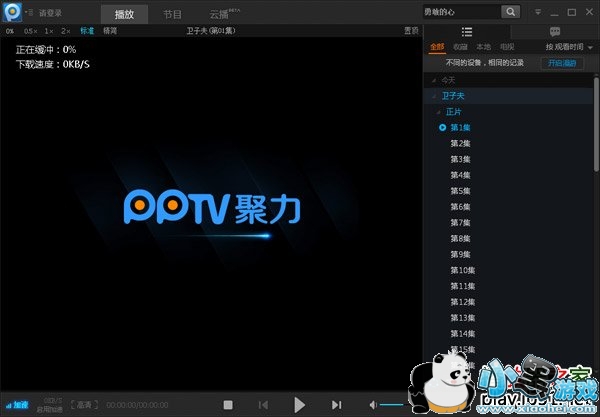The image size is (600, 417).
Task: Switch to the 节目 tab
Action: pyautogui.click(x=172, y=15)
